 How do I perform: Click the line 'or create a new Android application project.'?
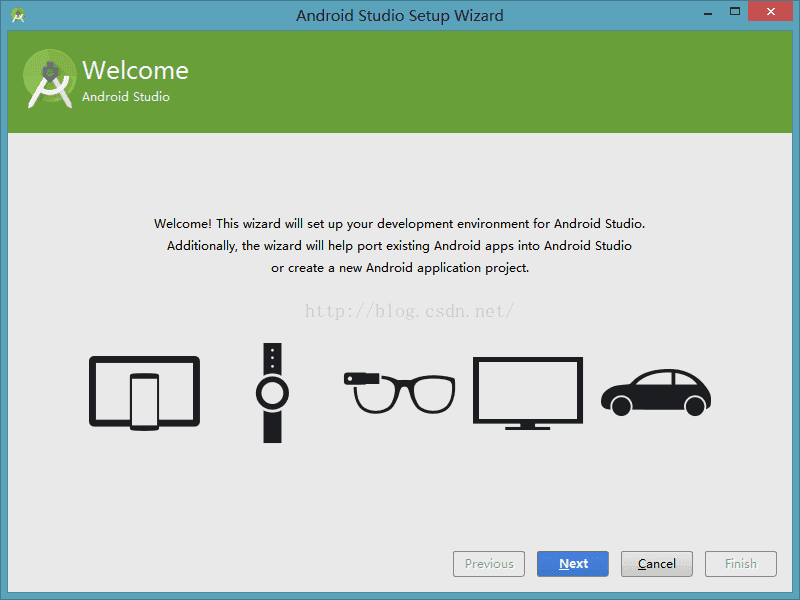400,268
